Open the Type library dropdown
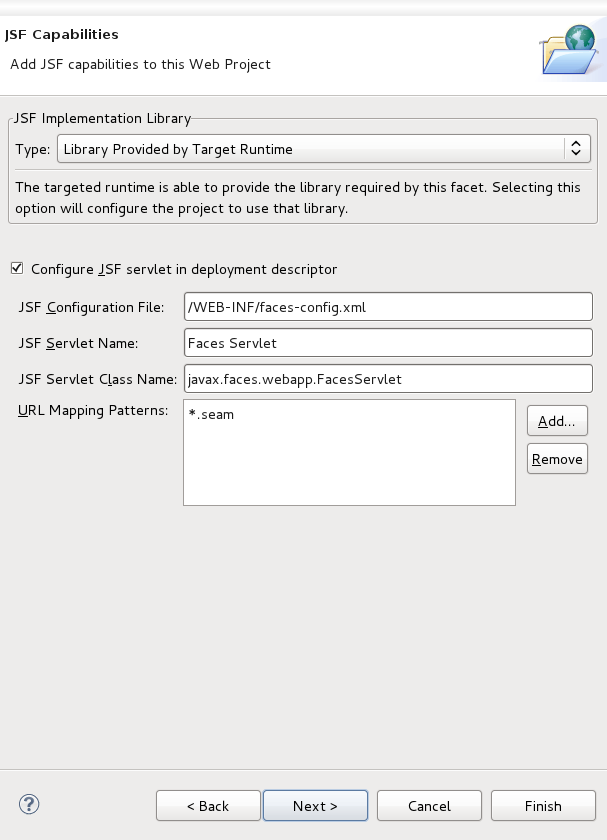 click(x=324, y=149)
